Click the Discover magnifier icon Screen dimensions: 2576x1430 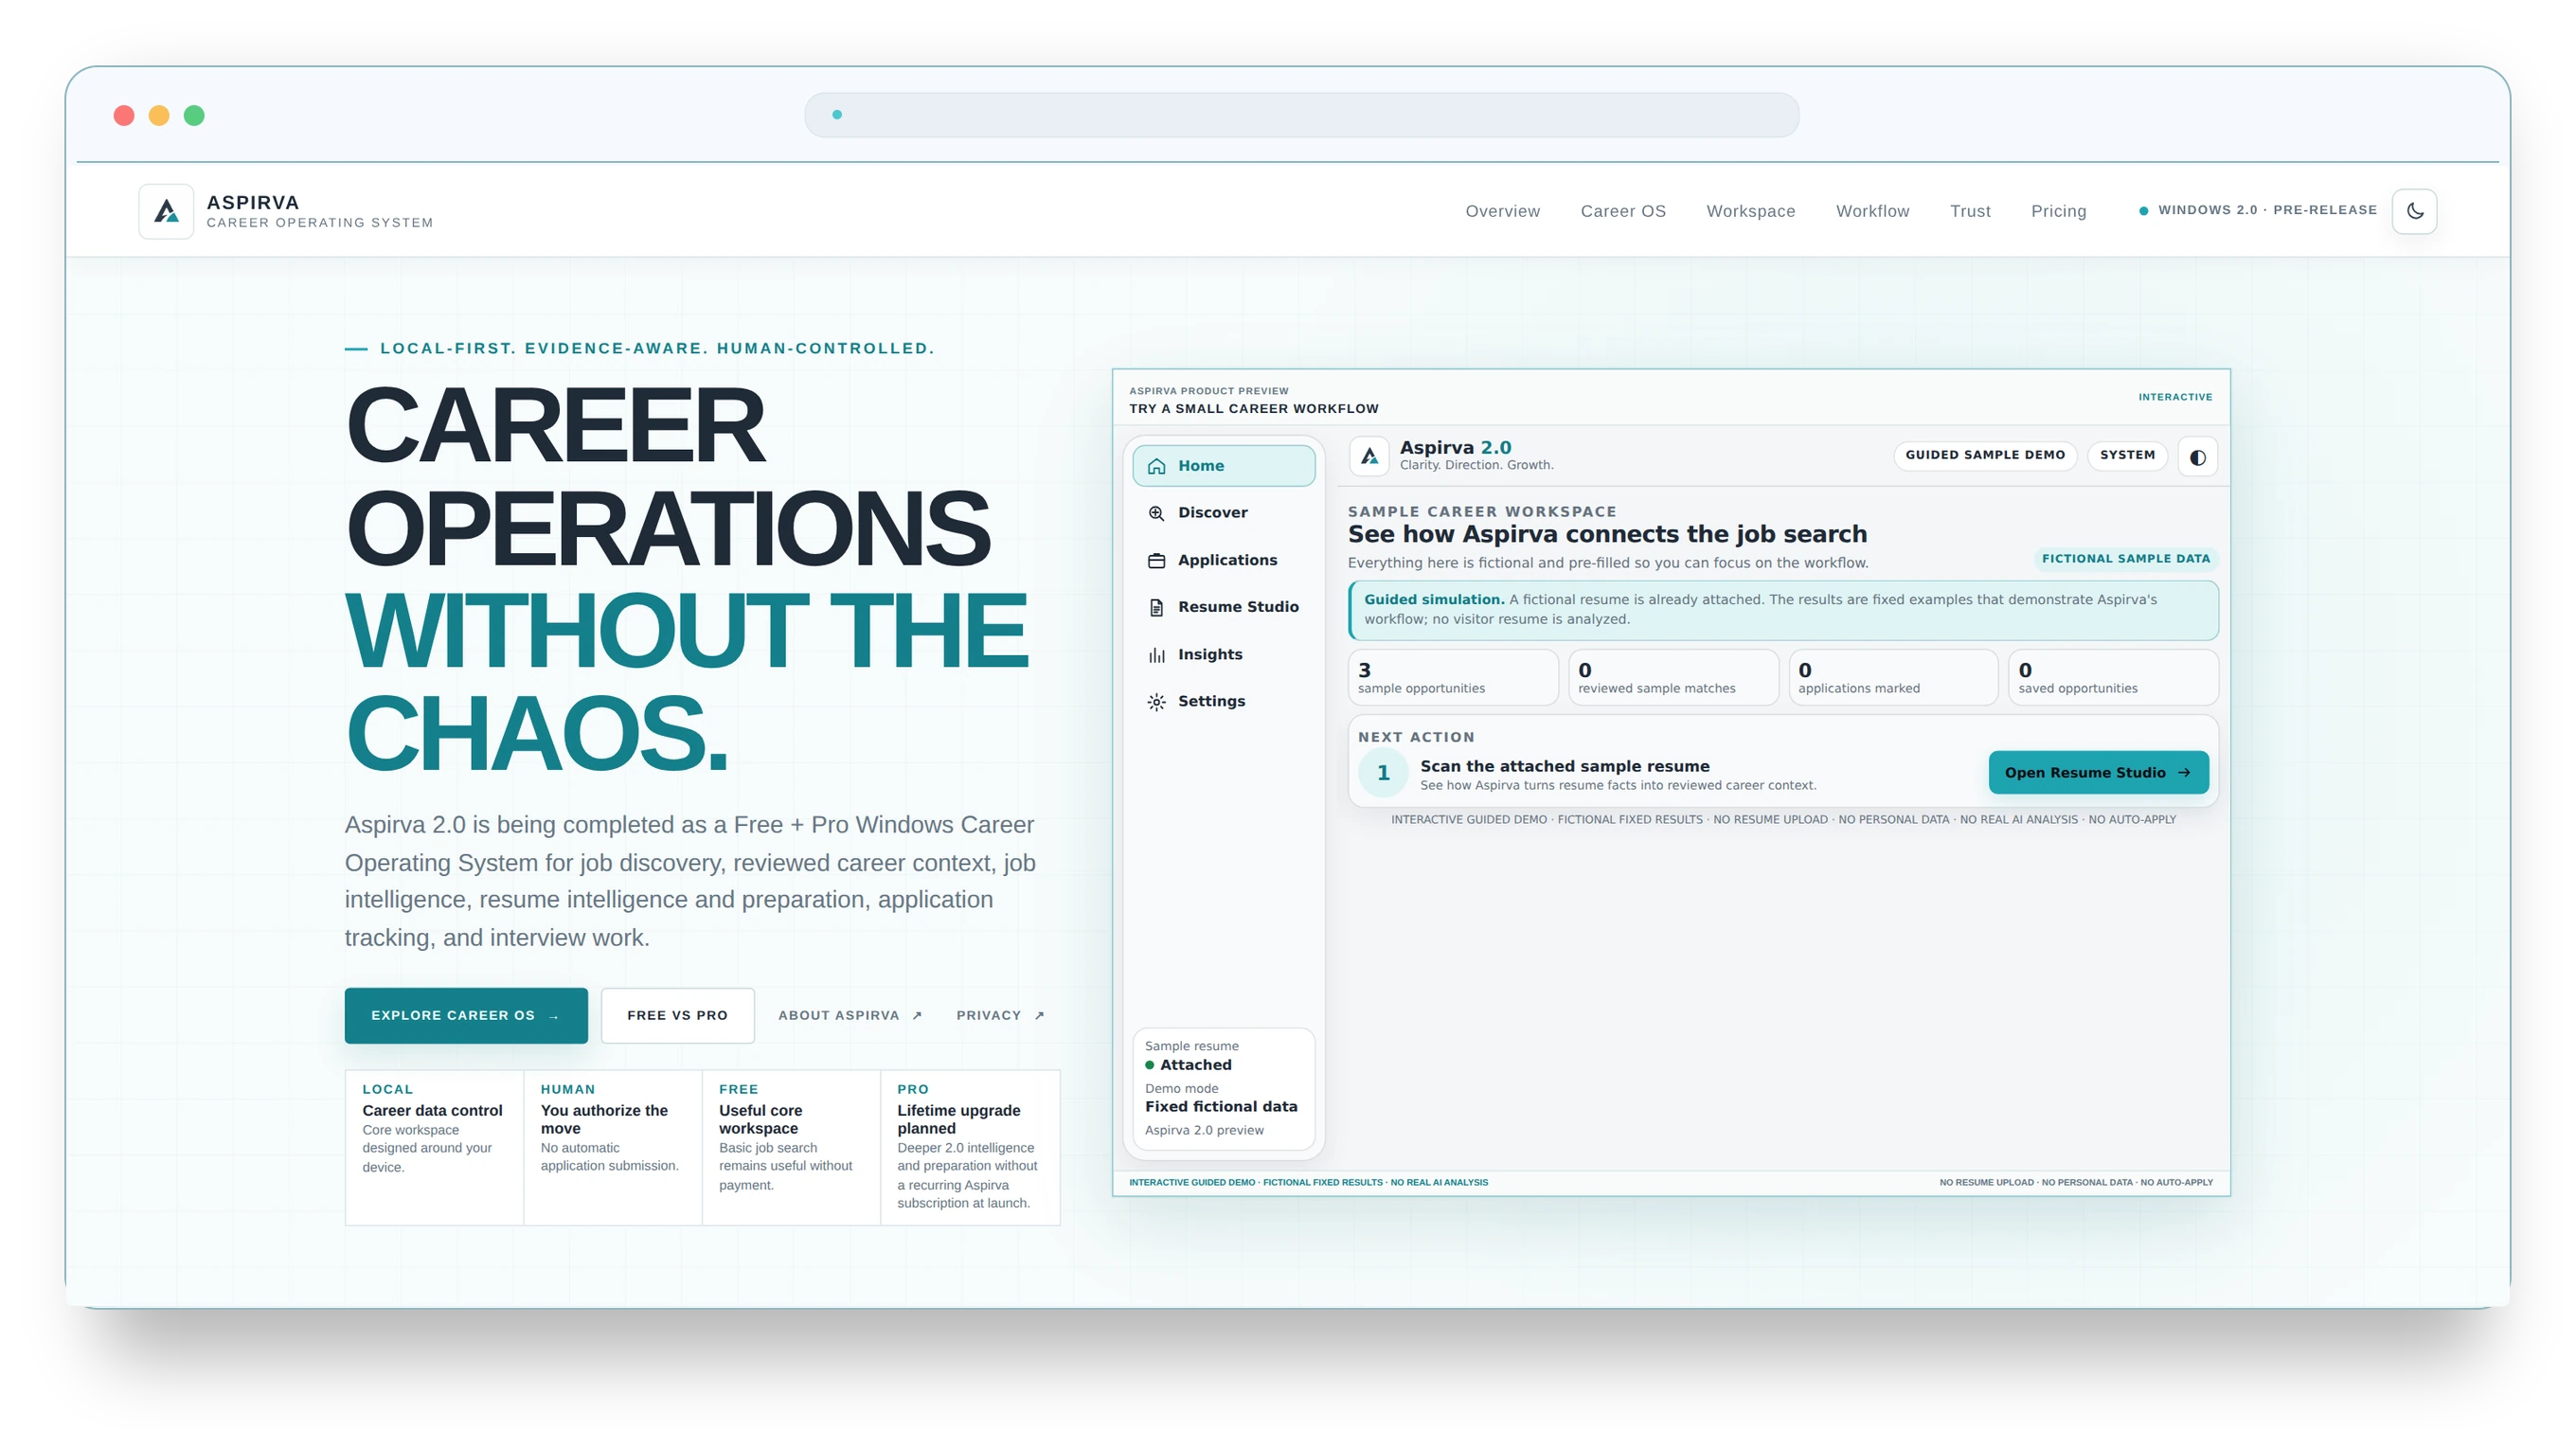pos(1156,513)
